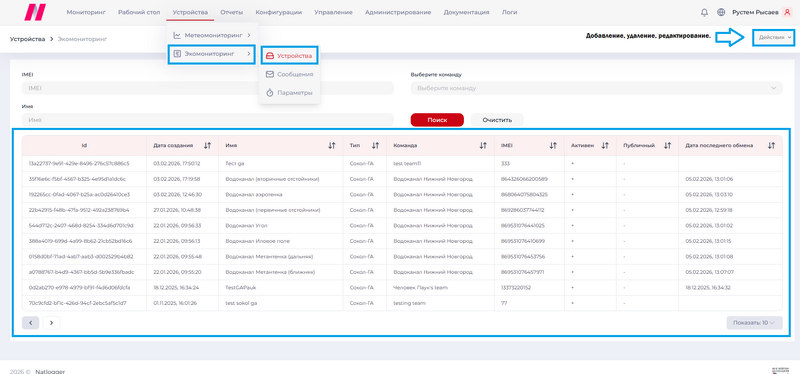The height and width of the screenshot is (374, 800).
Task: Open the Устройства top menu
Action: 190,12
